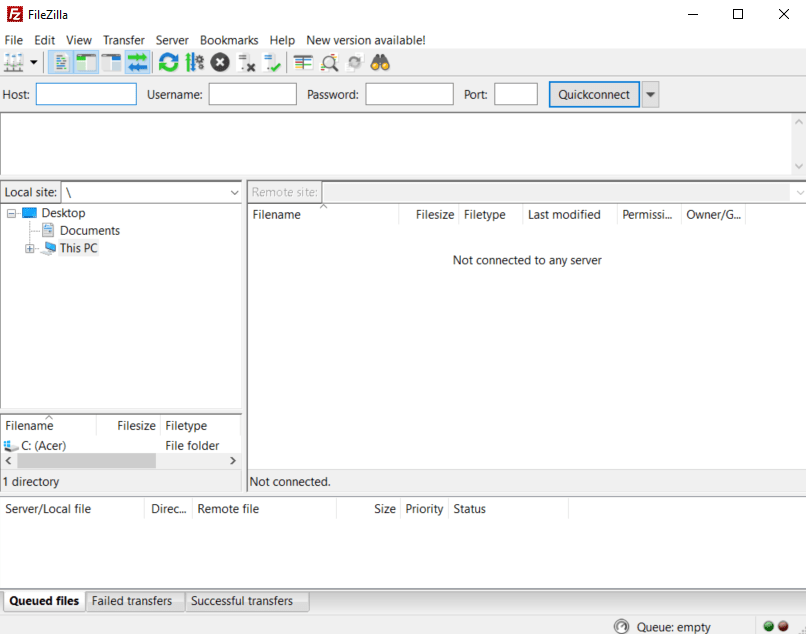Viewport: 806px width, 634px height.
Task: Click the Host input field
Action: point(86,94)
